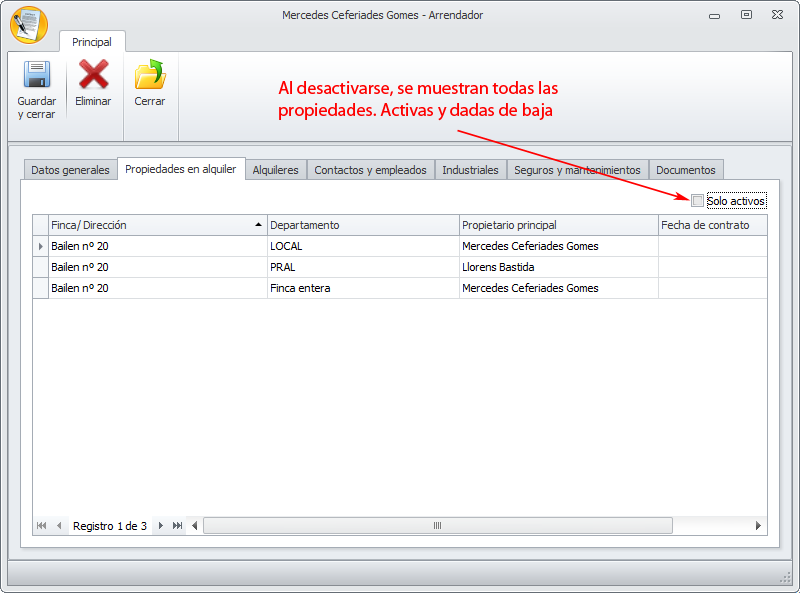Switch to the Alquileres tab

pyautogui.click(x=276, y=170)
